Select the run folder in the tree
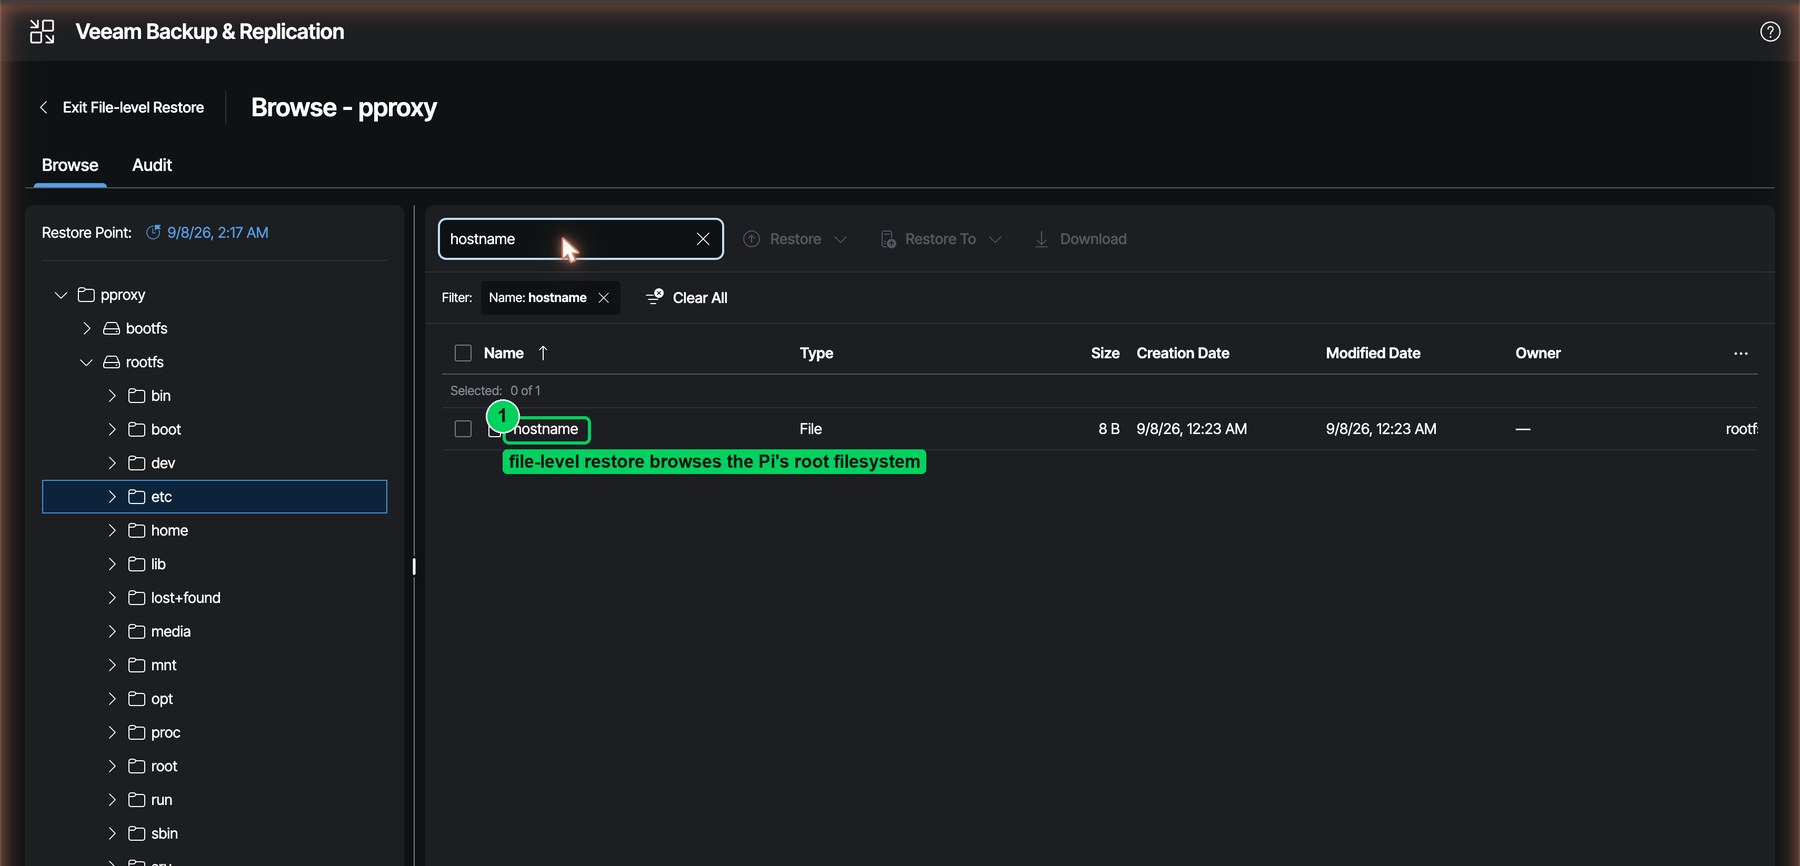 161,800
